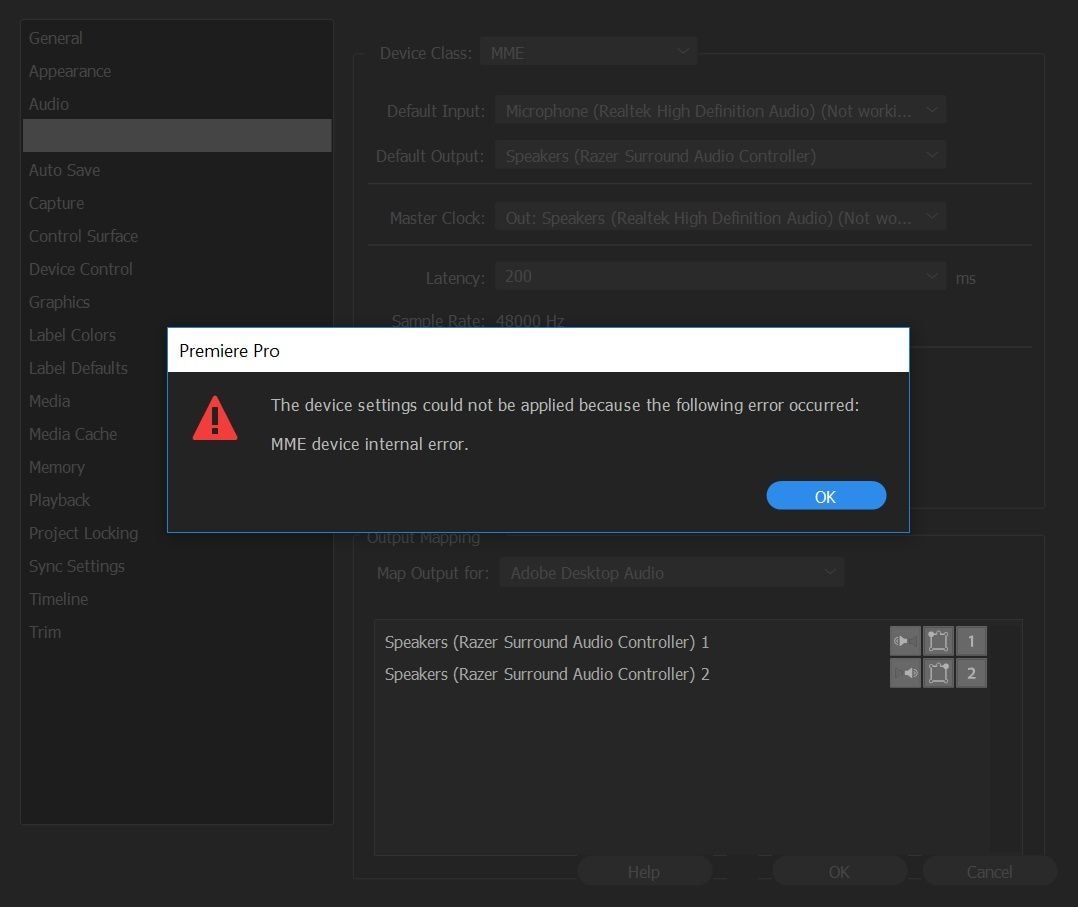Open the Map Output for dropdown
This screenshot has width=1078, height=907.
[672, 573]
